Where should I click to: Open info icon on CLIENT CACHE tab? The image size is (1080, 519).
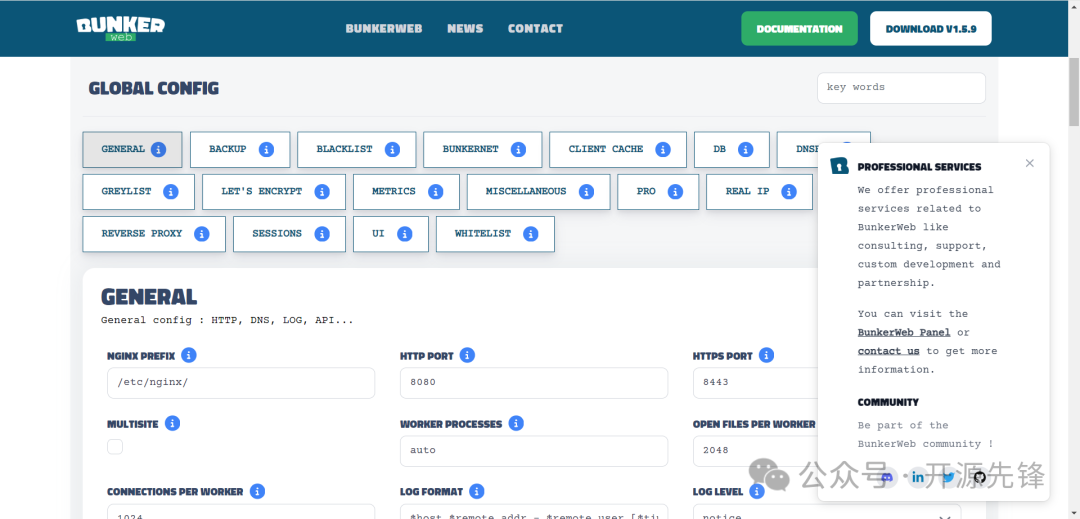(x=663, y=149)
